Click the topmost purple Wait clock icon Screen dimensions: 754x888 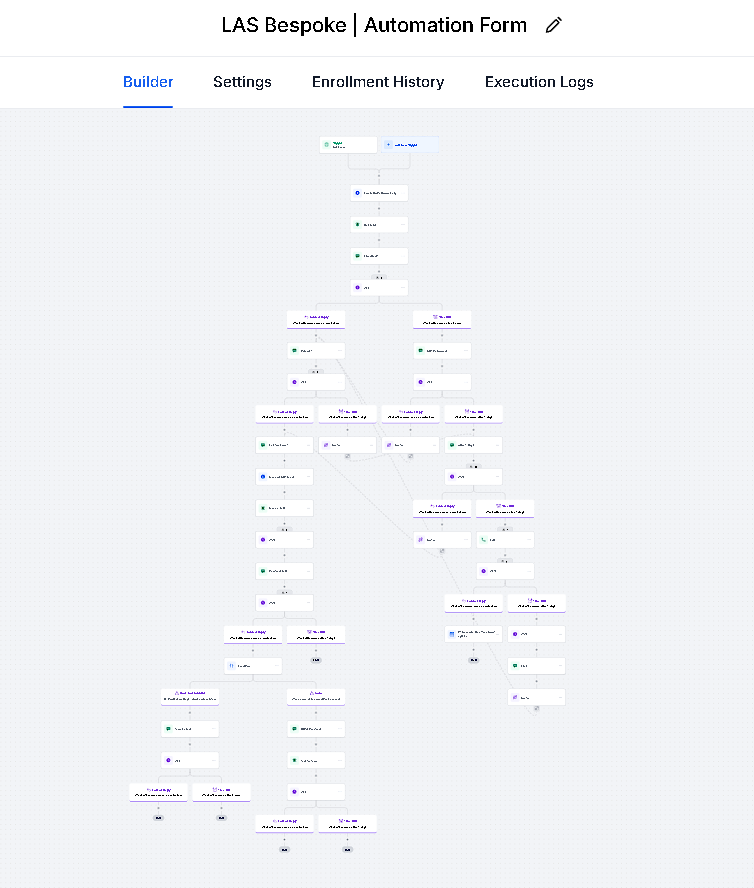click(x=357, y=287)
